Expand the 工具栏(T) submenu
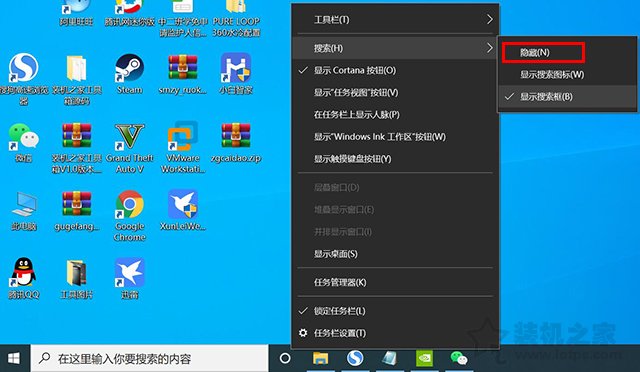The height and width of the screenshot is (372, 640). [395, 19]
